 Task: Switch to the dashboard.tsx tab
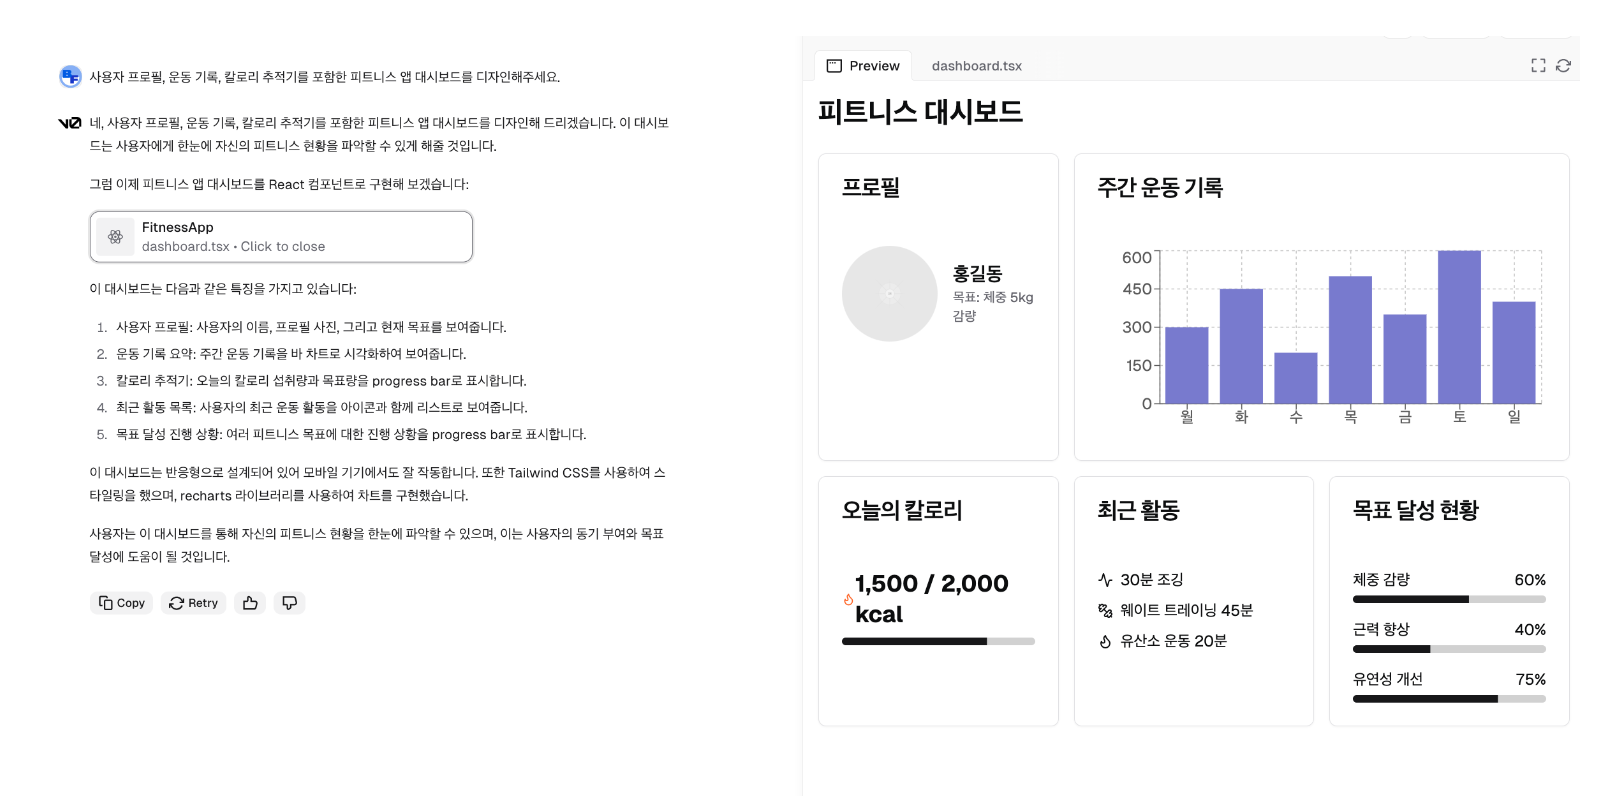976,66
